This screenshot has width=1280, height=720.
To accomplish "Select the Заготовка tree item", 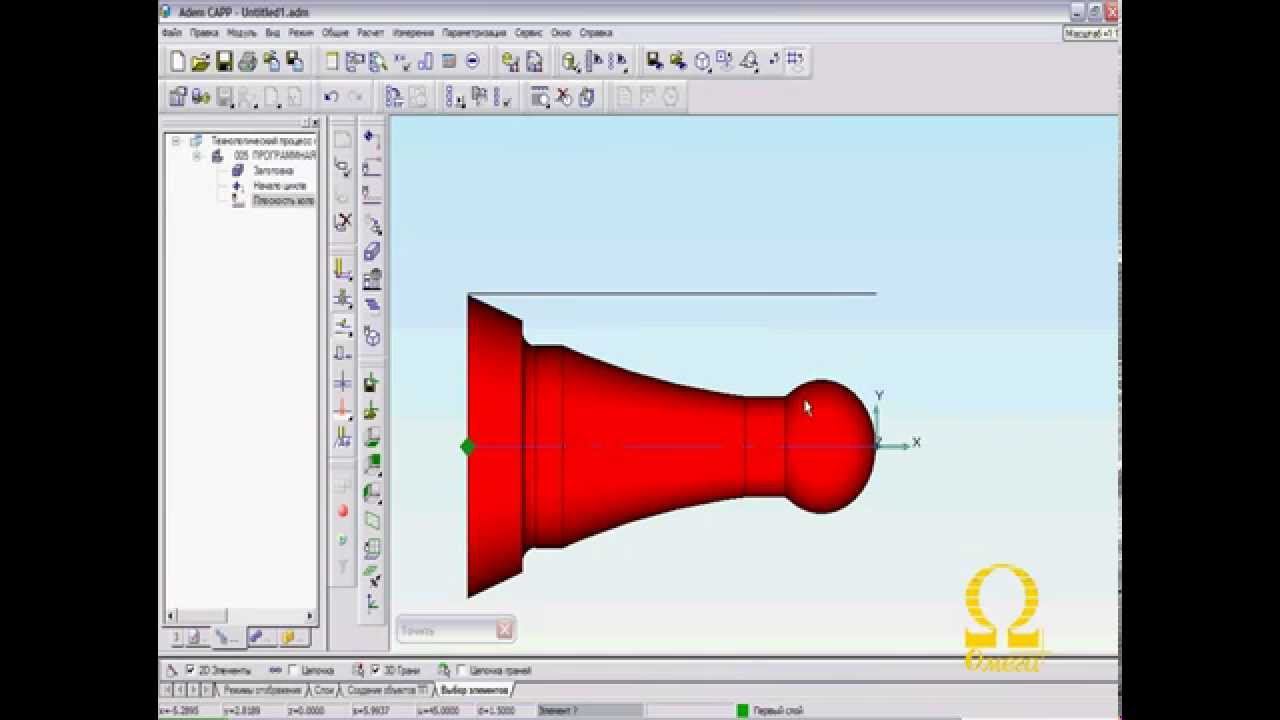I will point(272,171).
